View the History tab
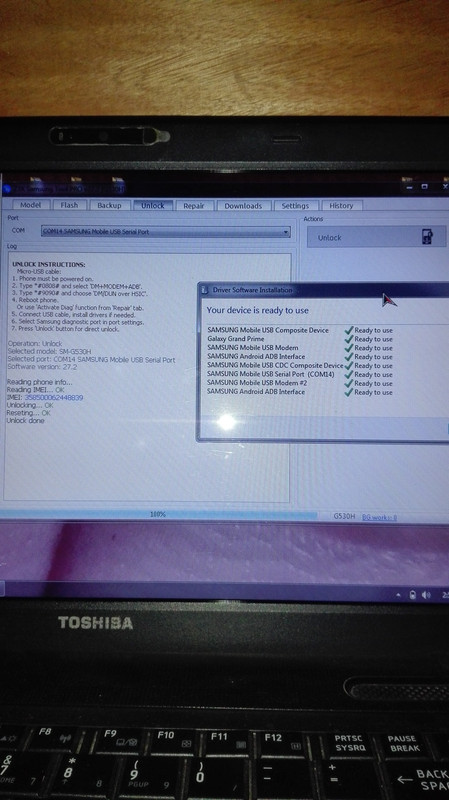This screenshot has width=449, height=800. [x=341, y=206]
